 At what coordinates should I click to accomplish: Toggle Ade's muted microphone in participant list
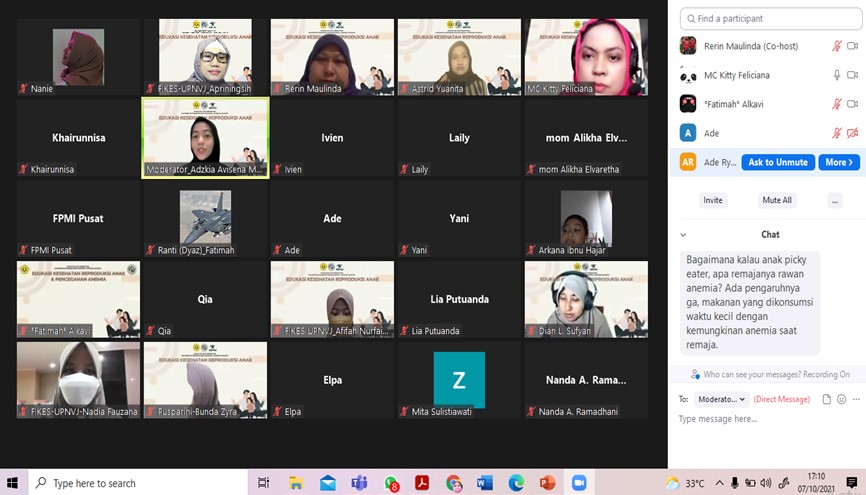[x=837, y=133]
